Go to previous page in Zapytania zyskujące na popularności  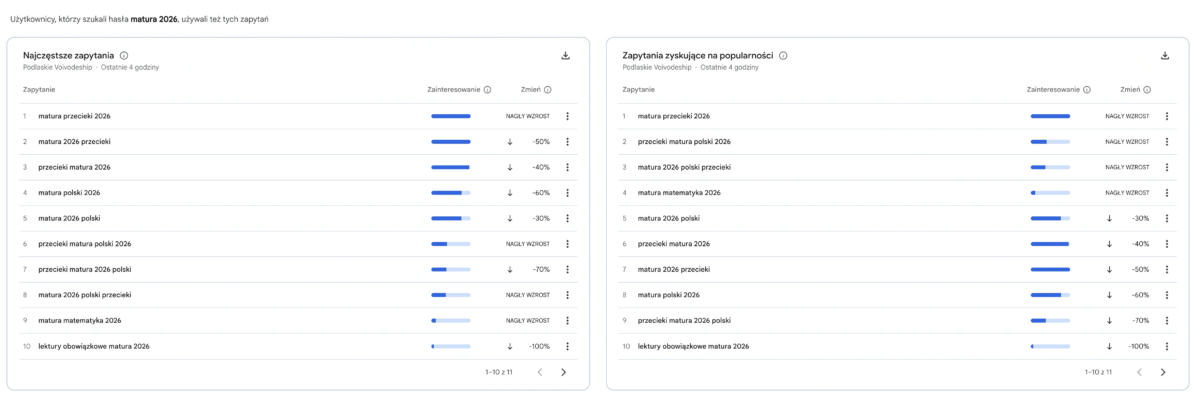click(1140, 372)
